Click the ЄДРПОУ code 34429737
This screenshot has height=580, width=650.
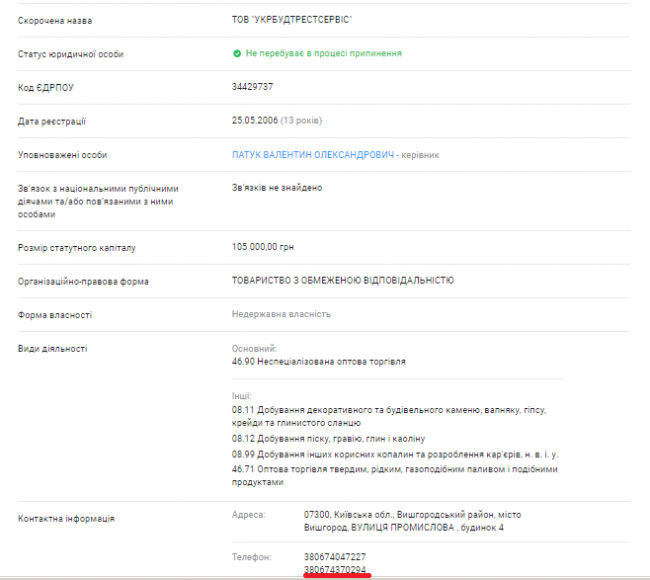pyautogui.click(x=252, y=87)
